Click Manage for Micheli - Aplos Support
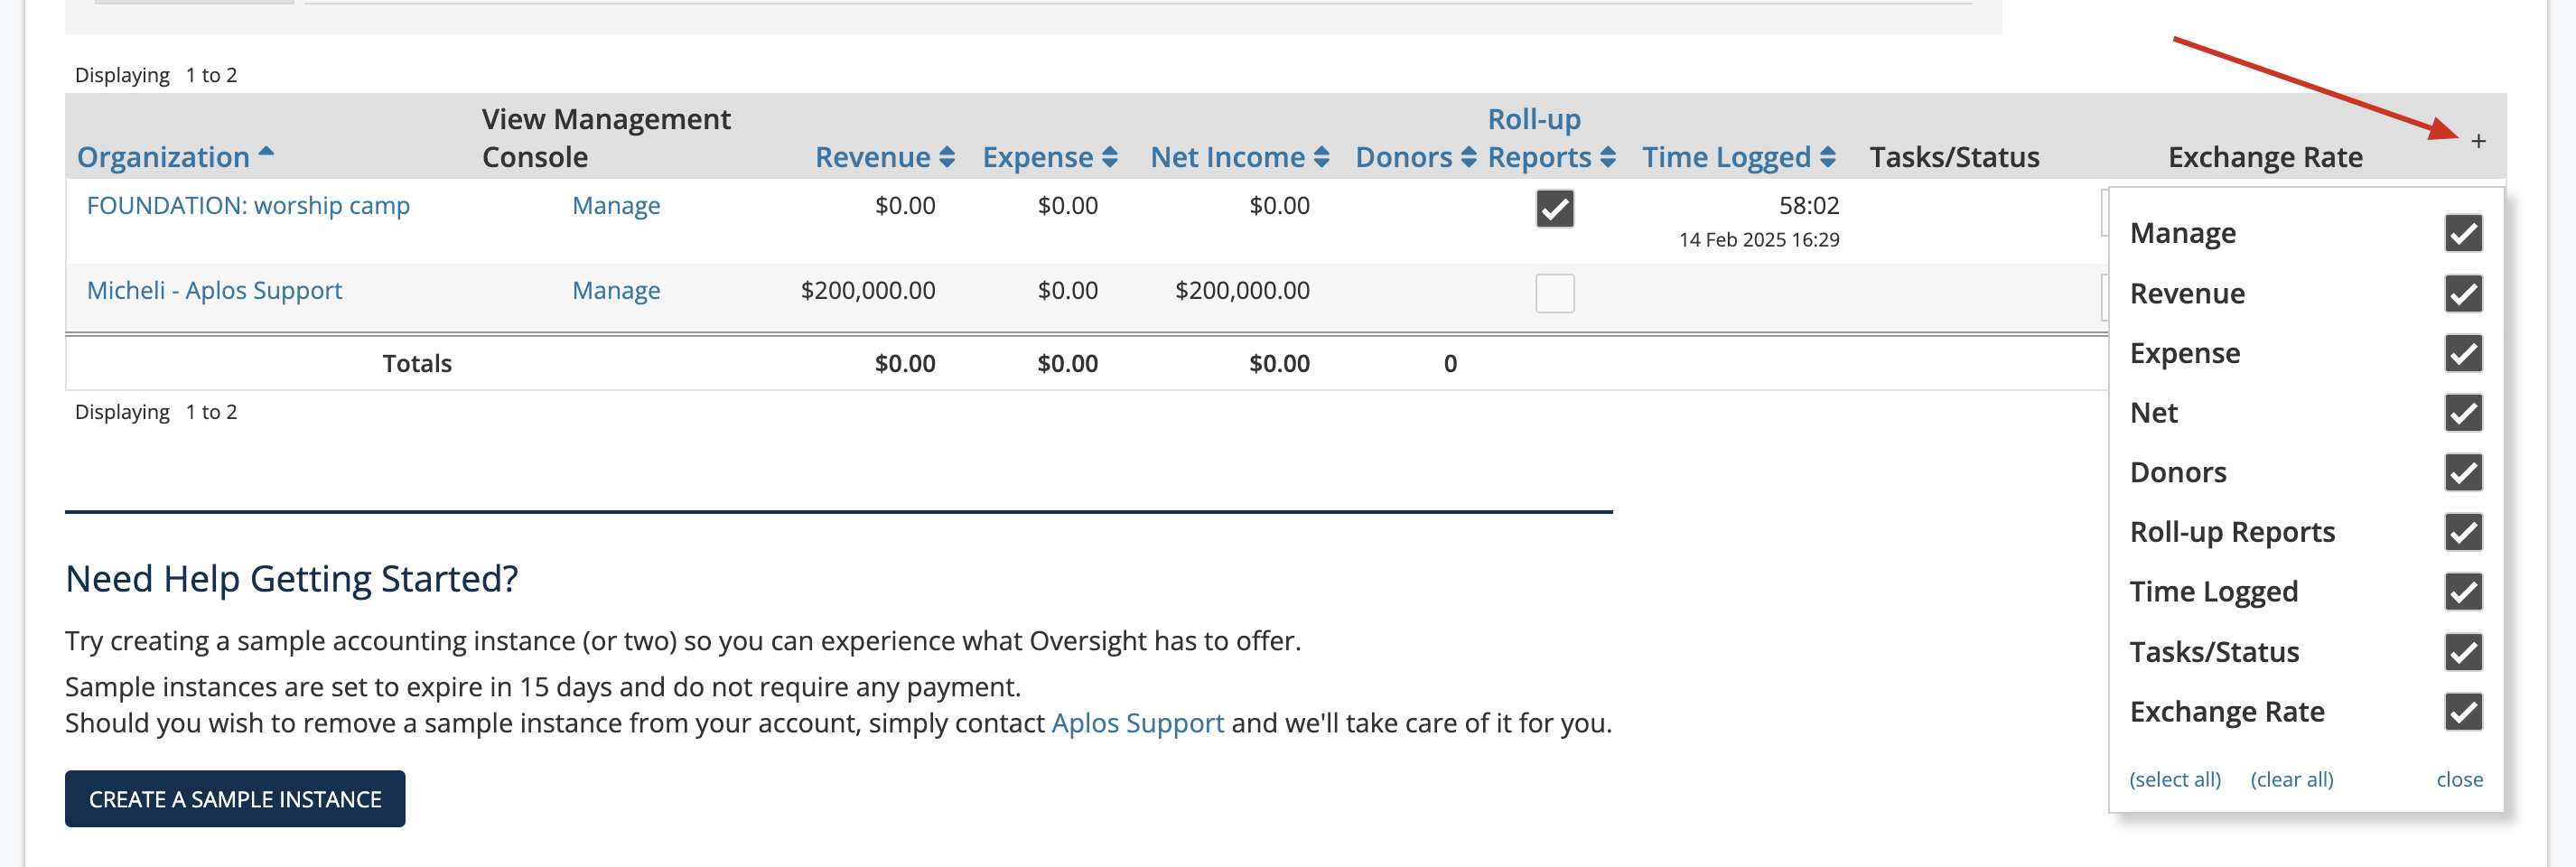This screenshot has width=2576, height=867. [615, 291]
